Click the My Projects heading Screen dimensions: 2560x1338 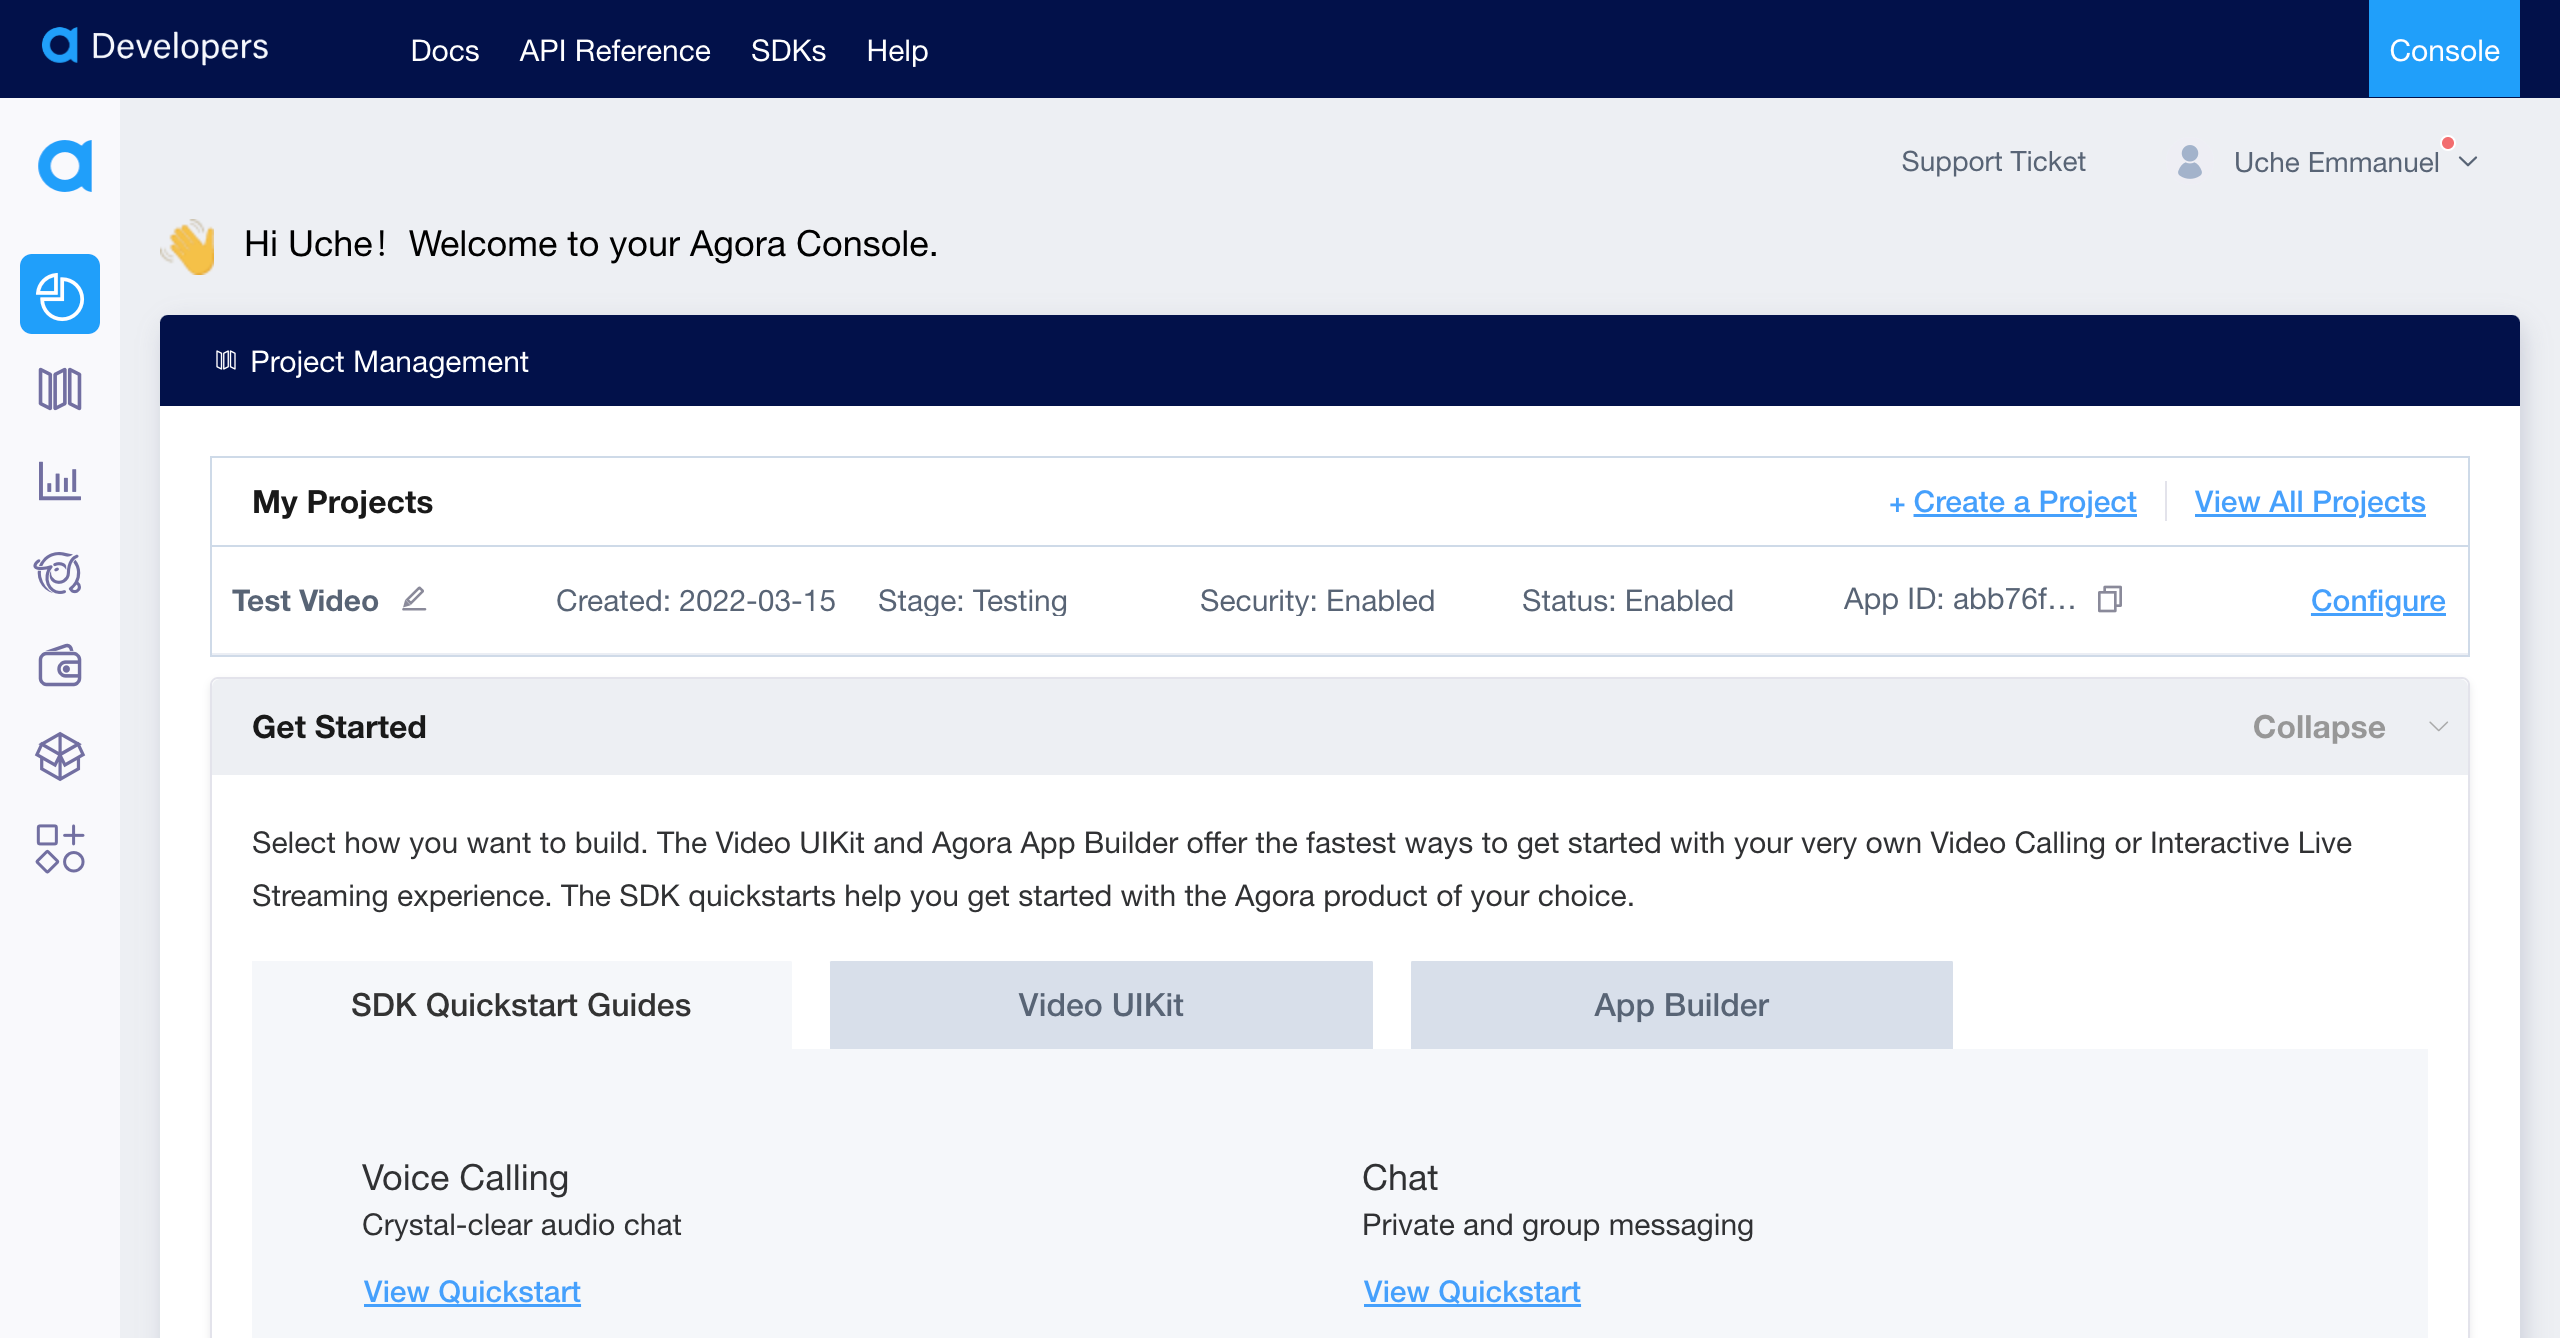pyautogui.click(x=342, y=502)
